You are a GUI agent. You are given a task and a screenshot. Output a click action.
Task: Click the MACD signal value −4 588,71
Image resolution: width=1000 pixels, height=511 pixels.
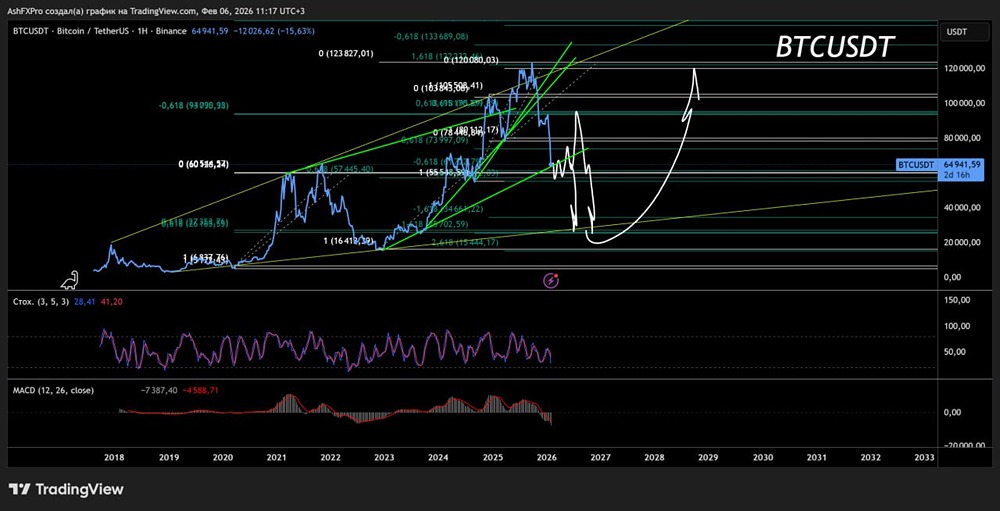[201, 390]
